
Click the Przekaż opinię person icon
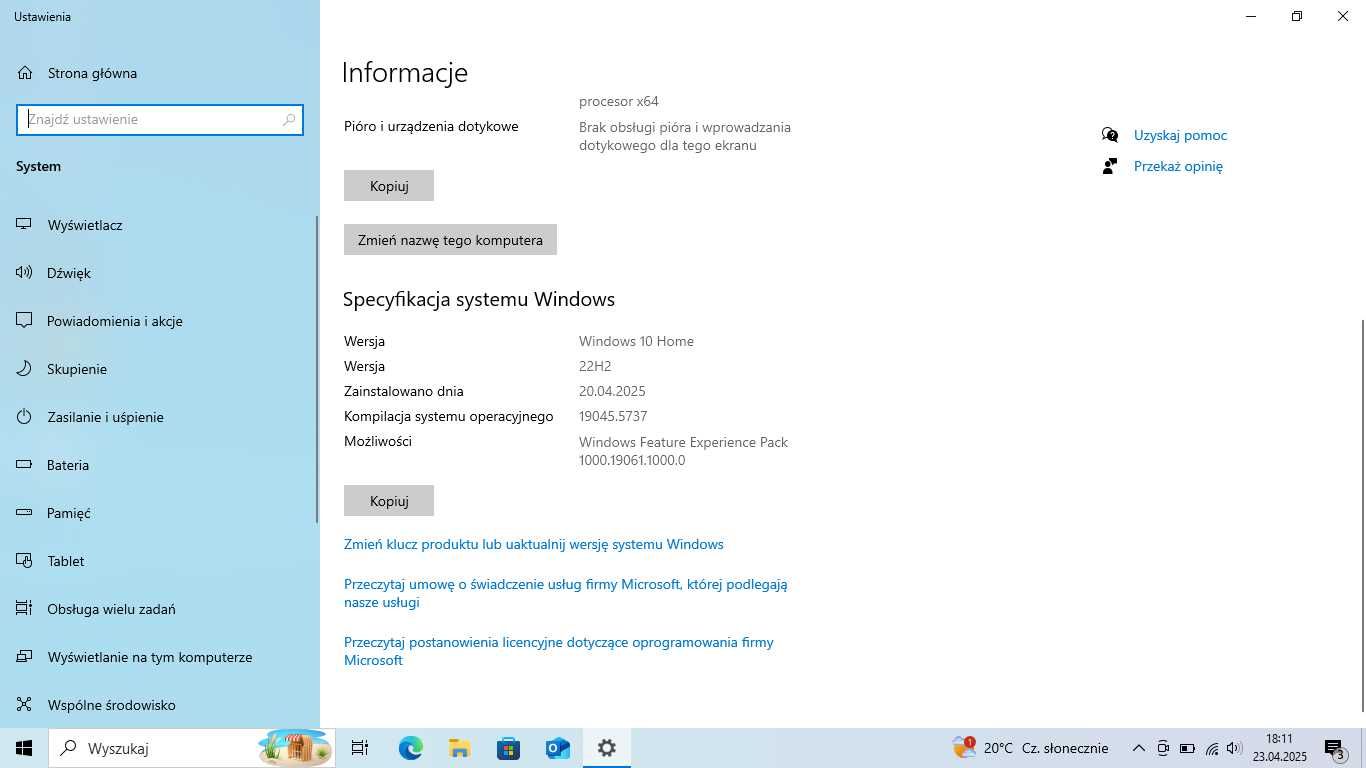(1109, 166)
